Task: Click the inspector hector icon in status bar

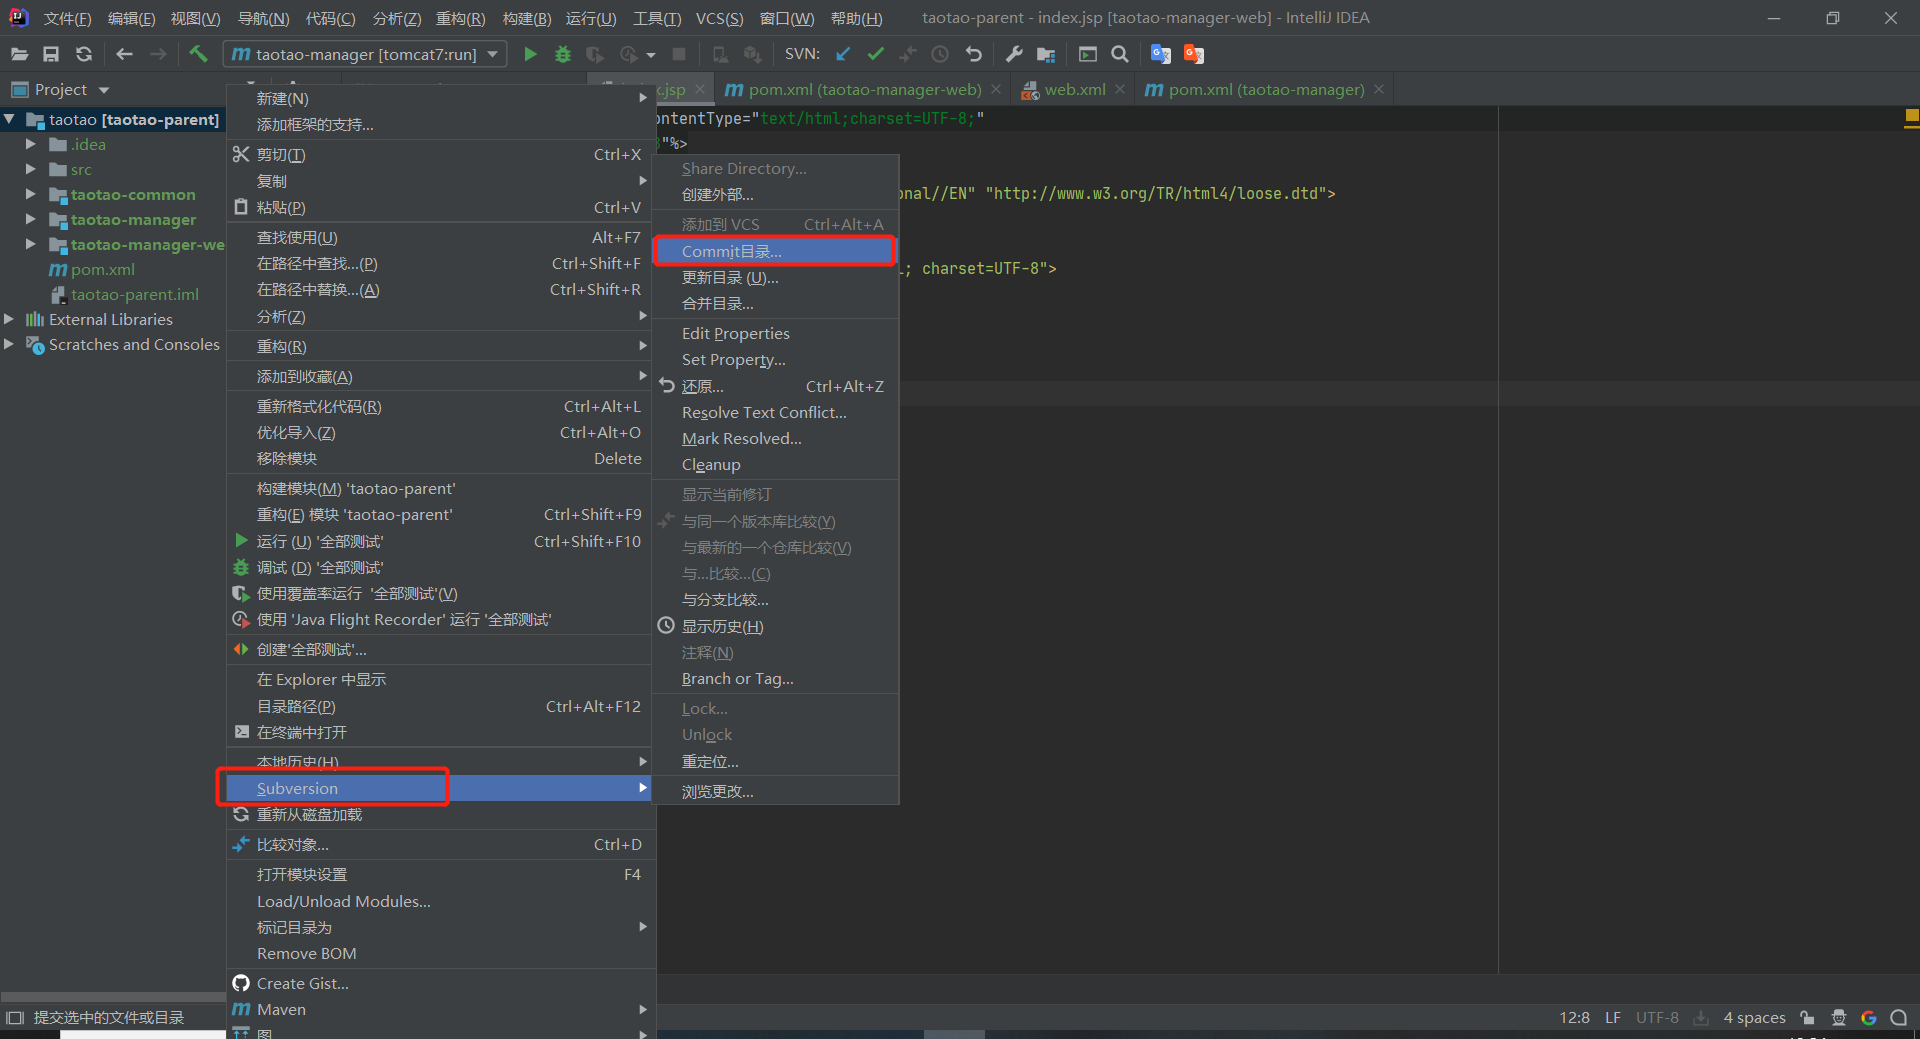Action: coord(1838,1017)
